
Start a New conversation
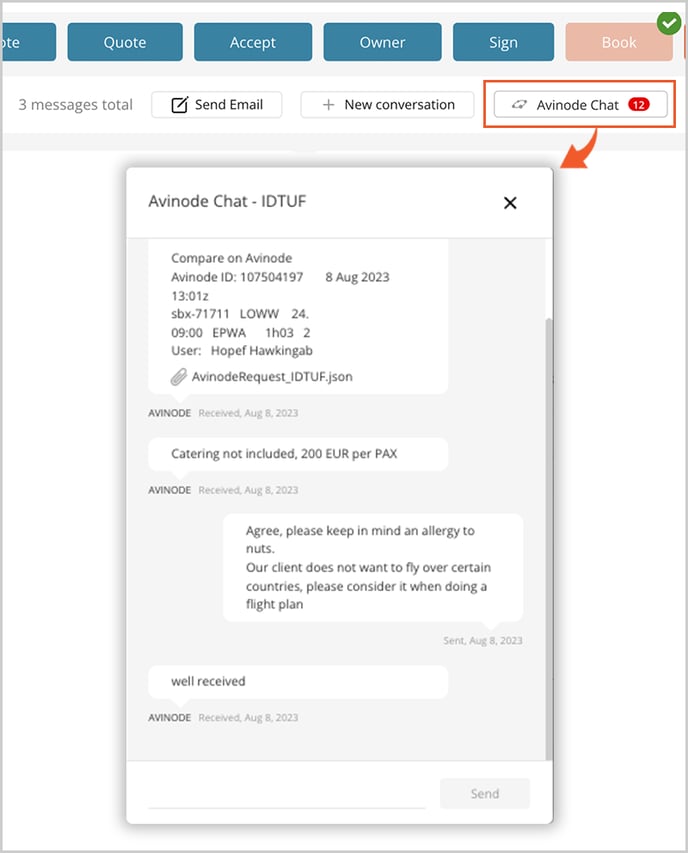click(x=387, y=104)
